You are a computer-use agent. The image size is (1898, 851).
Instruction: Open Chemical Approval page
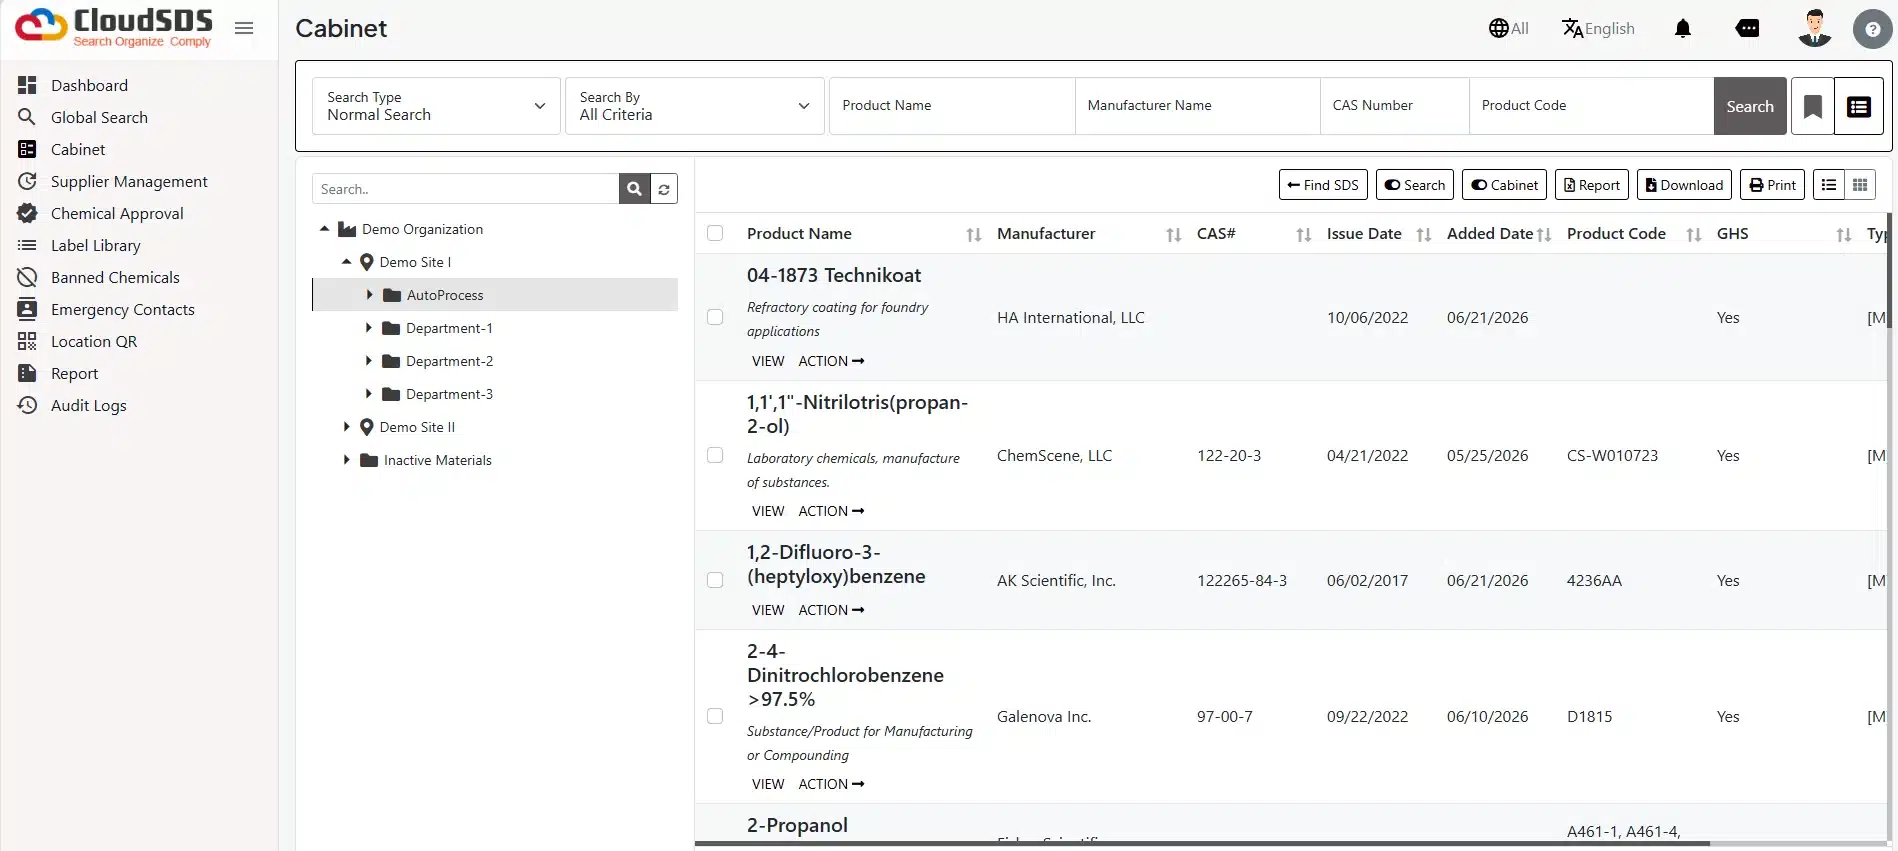[117, 213]
